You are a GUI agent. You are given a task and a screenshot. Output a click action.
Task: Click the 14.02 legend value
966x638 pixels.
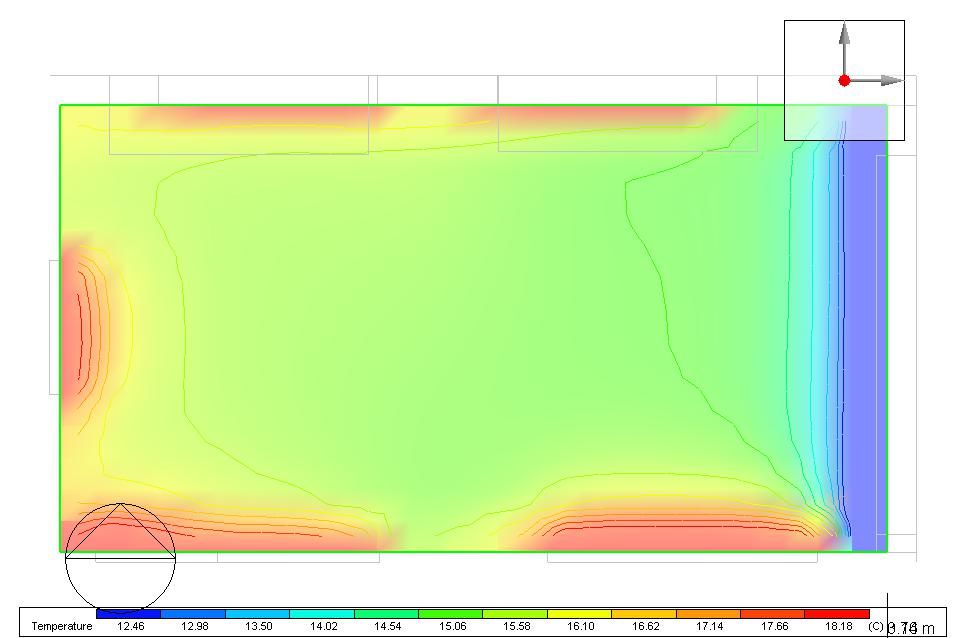pos(323,626)
